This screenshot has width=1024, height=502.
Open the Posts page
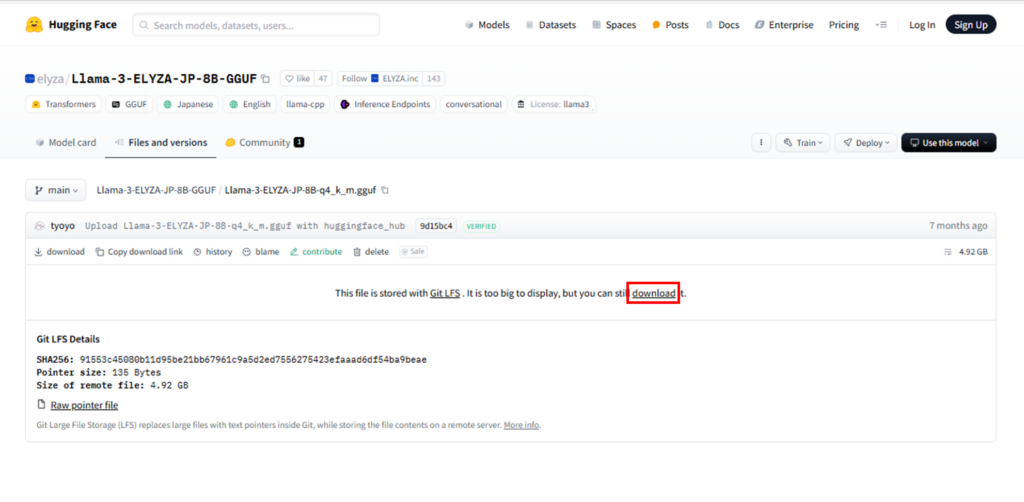click(670, 25)
